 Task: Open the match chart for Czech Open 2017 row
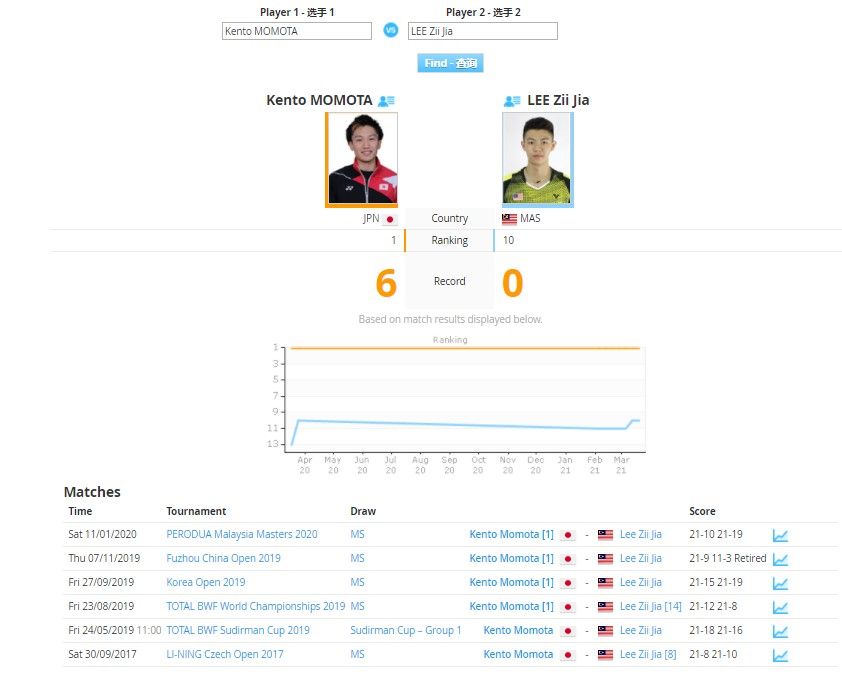(x=780, y=654)
